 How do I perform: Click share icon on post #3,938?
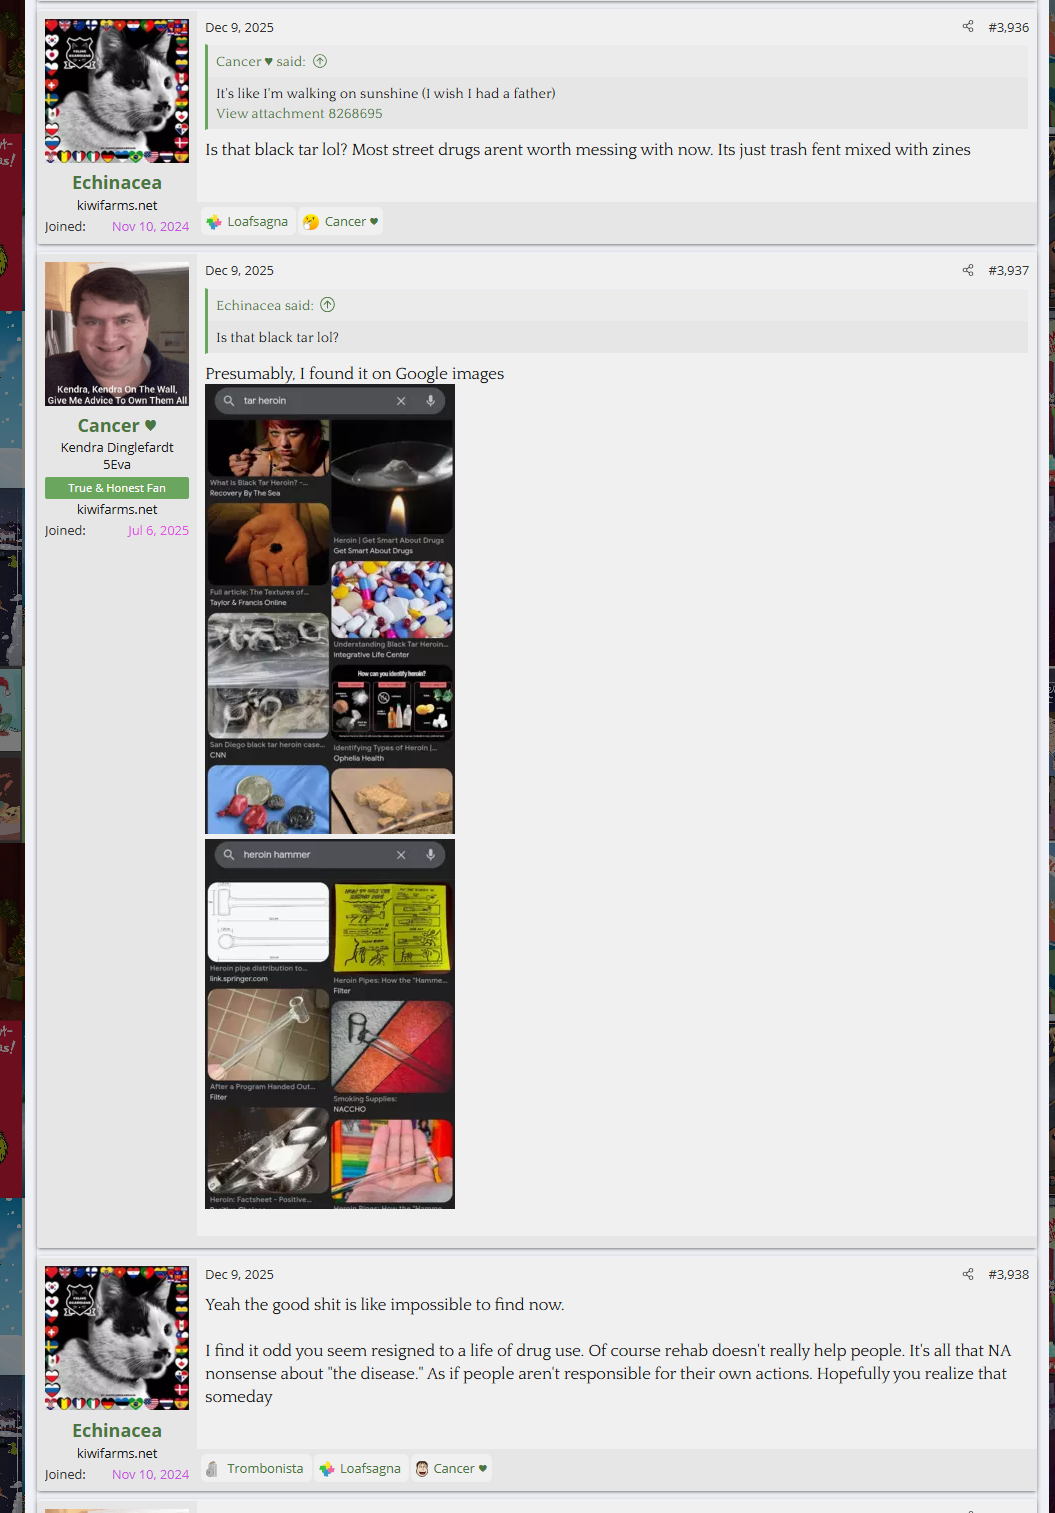point(967,1274)
